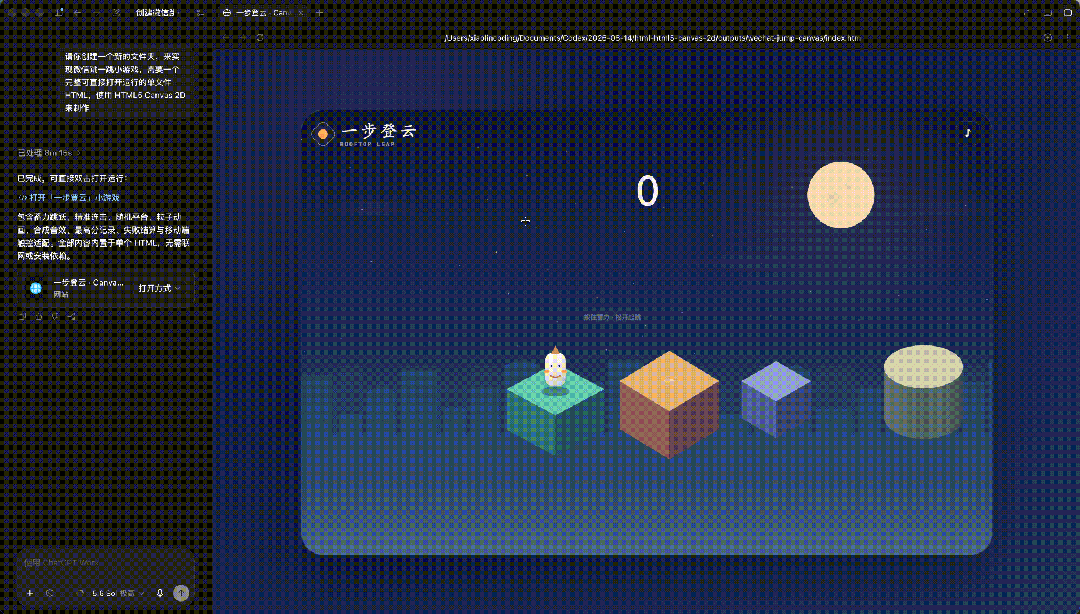The width and height of the screenshot is (1080, 614).
Task: Click the purple cube platform
Action: [x=776, y=398]
